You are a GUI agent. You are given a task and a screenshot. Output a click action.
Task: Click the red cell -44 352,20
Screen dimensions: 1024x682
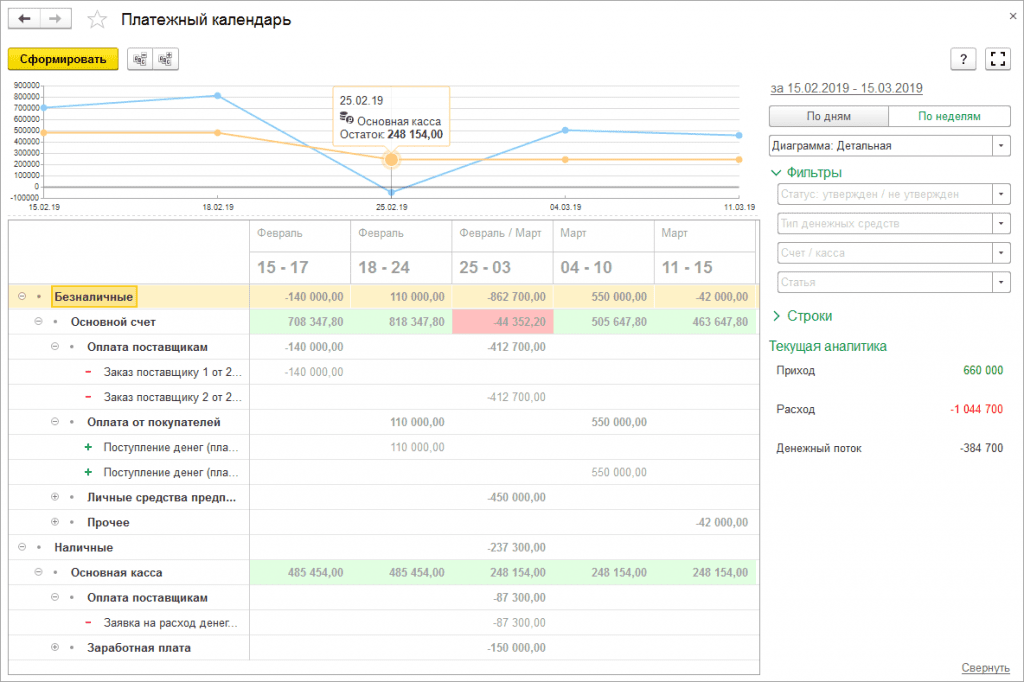tap(502, 321)
